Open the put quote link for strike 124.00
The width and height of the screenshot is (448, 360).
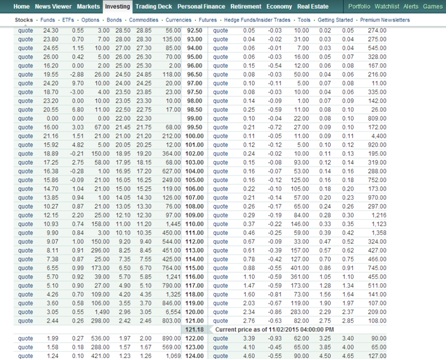click(220, 356)
